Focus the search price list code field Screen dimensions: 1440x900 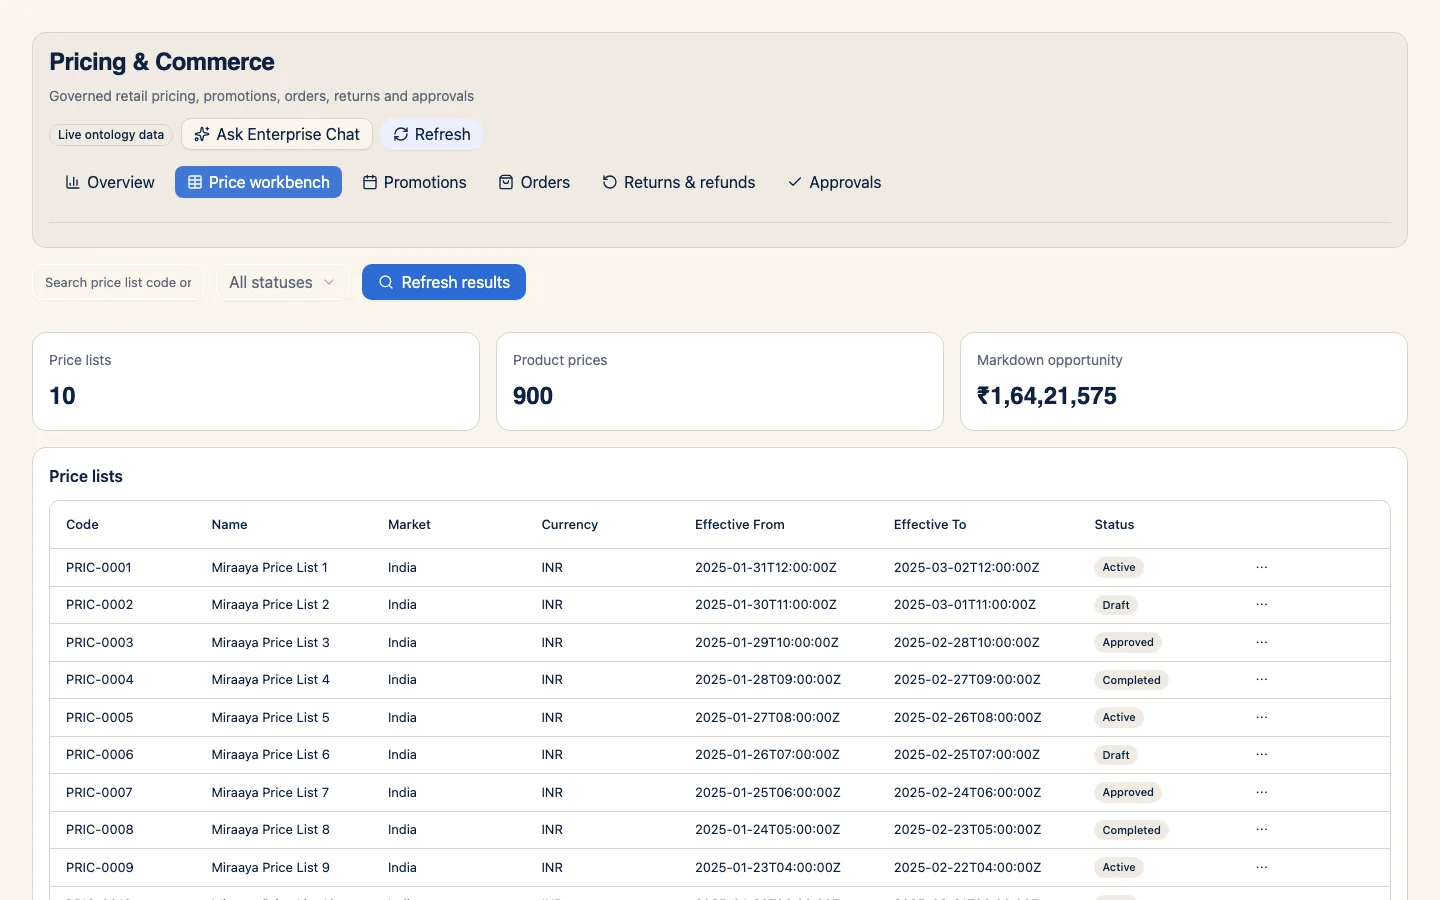coord(118,282)
